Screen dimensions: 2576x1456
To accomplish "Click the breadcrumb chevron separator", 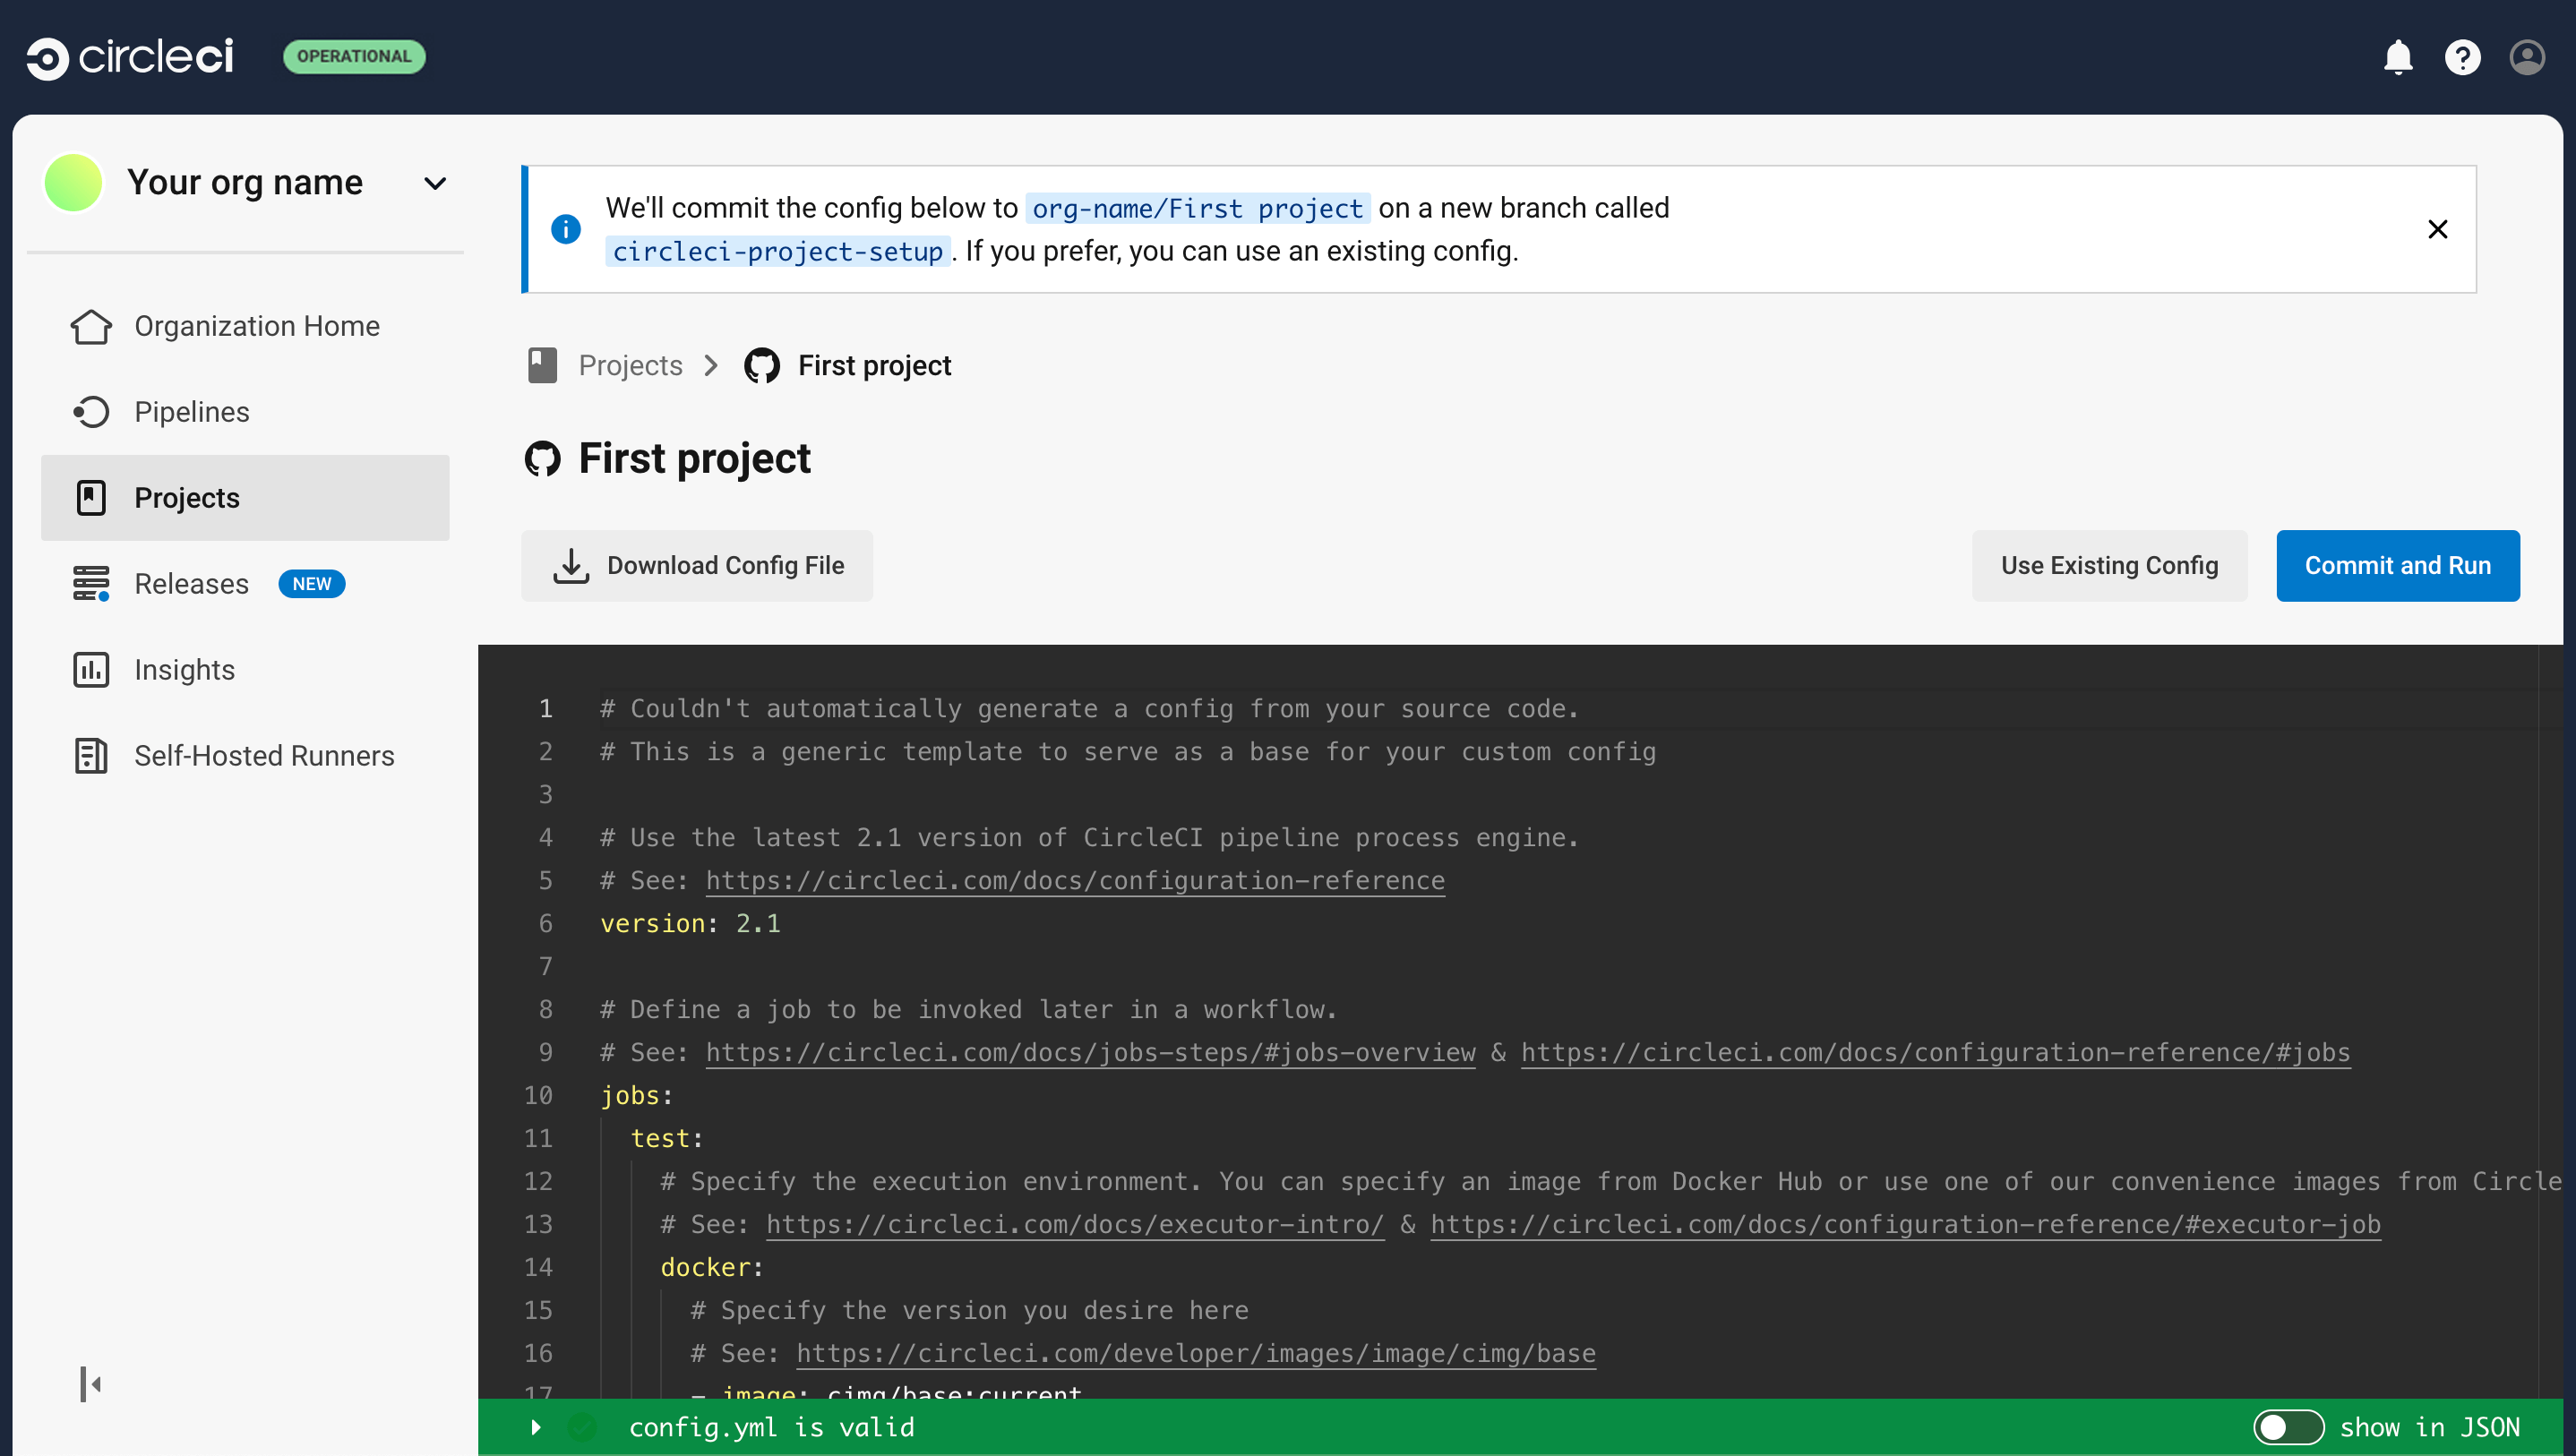I will pos(711,366).
